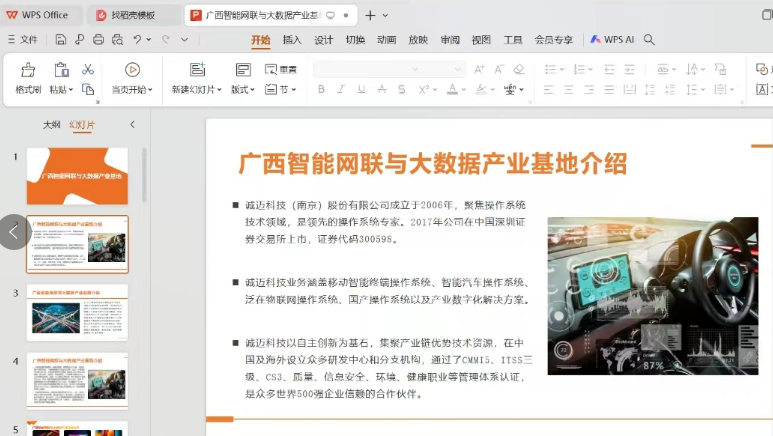Switch to the Animation tab
Image resolution: width=773 pixels, height=436 pixels.
[x=386, y=40]
